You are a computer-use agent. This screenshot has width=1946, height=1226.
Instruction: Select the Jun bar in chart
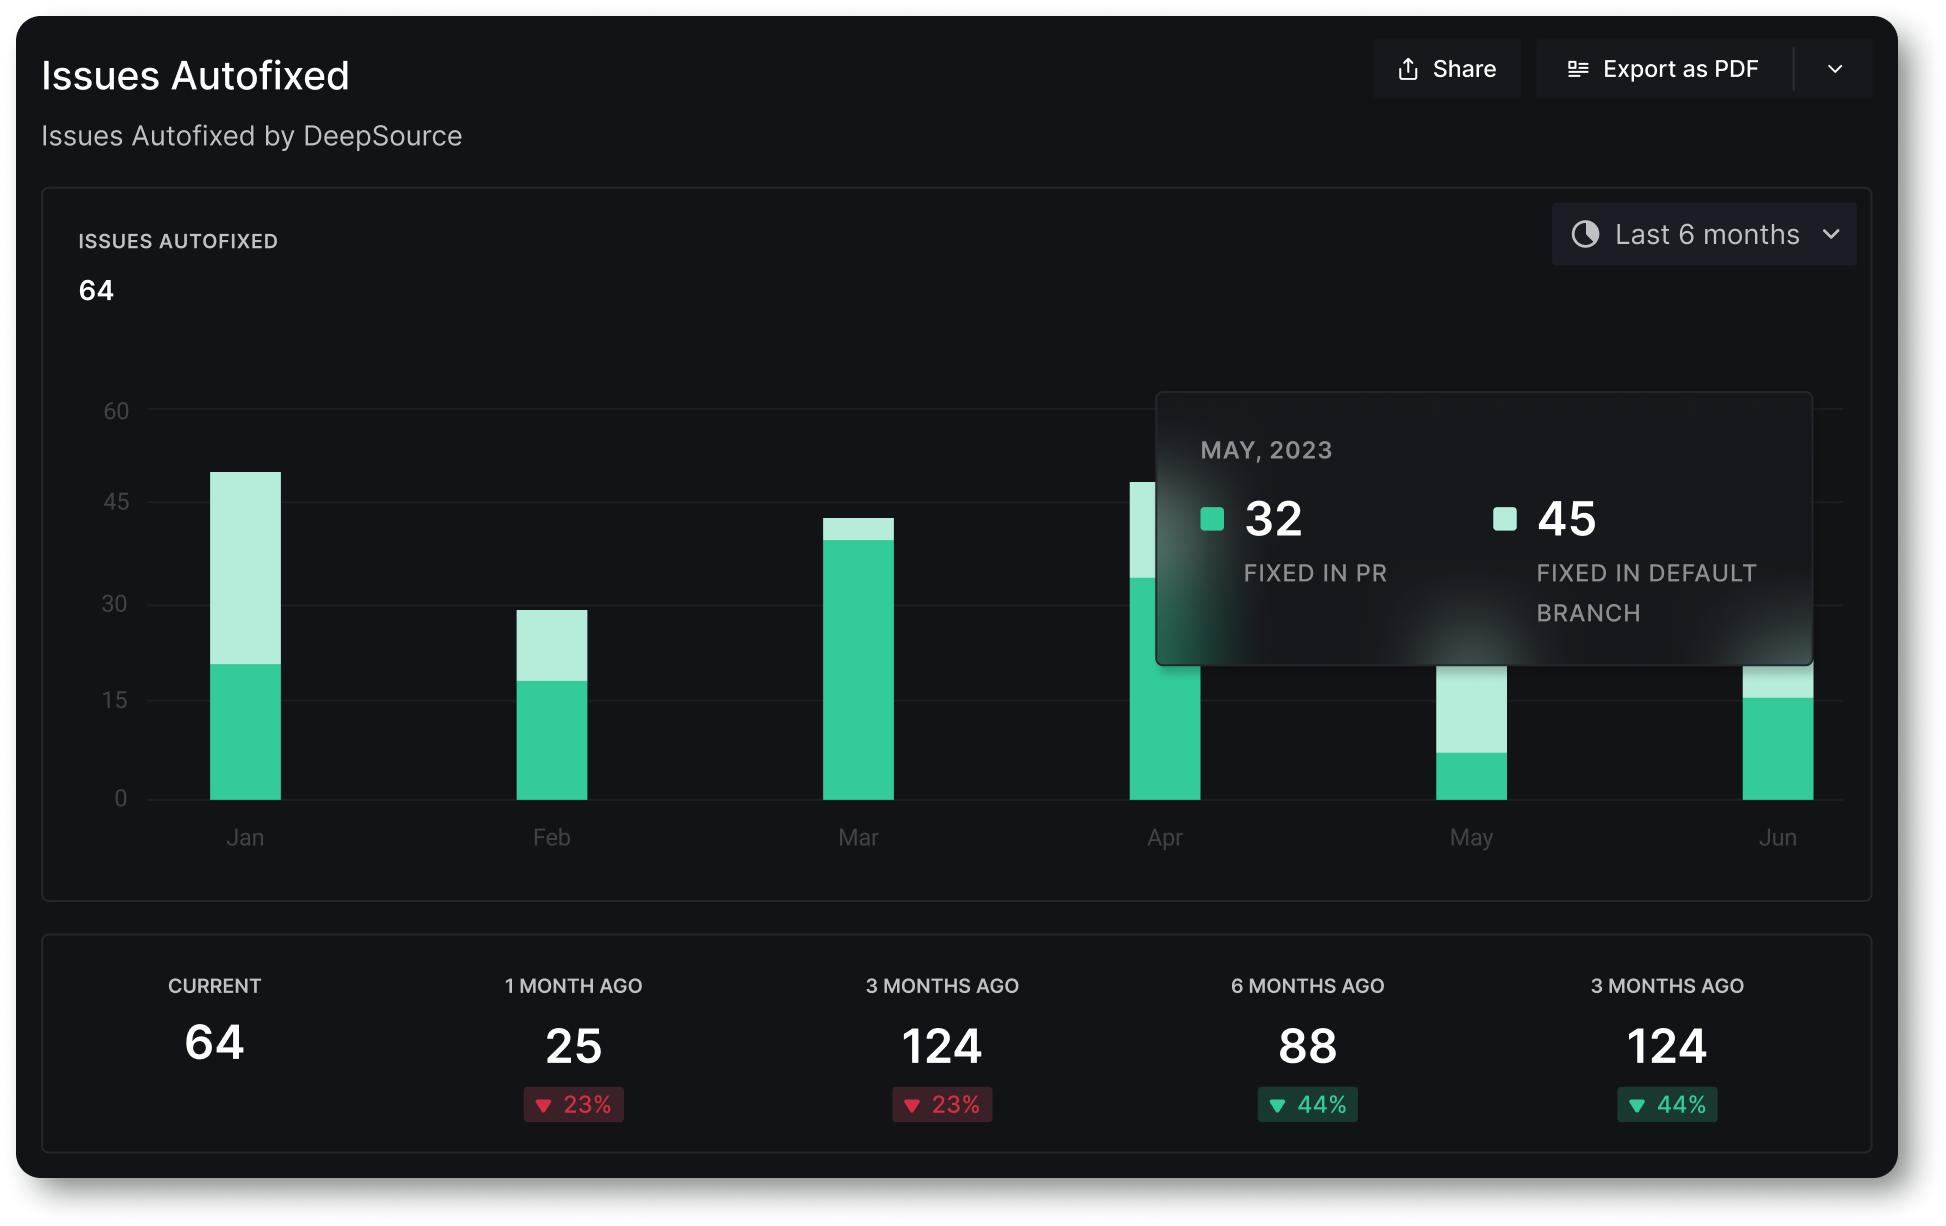tap(1778, 733)
